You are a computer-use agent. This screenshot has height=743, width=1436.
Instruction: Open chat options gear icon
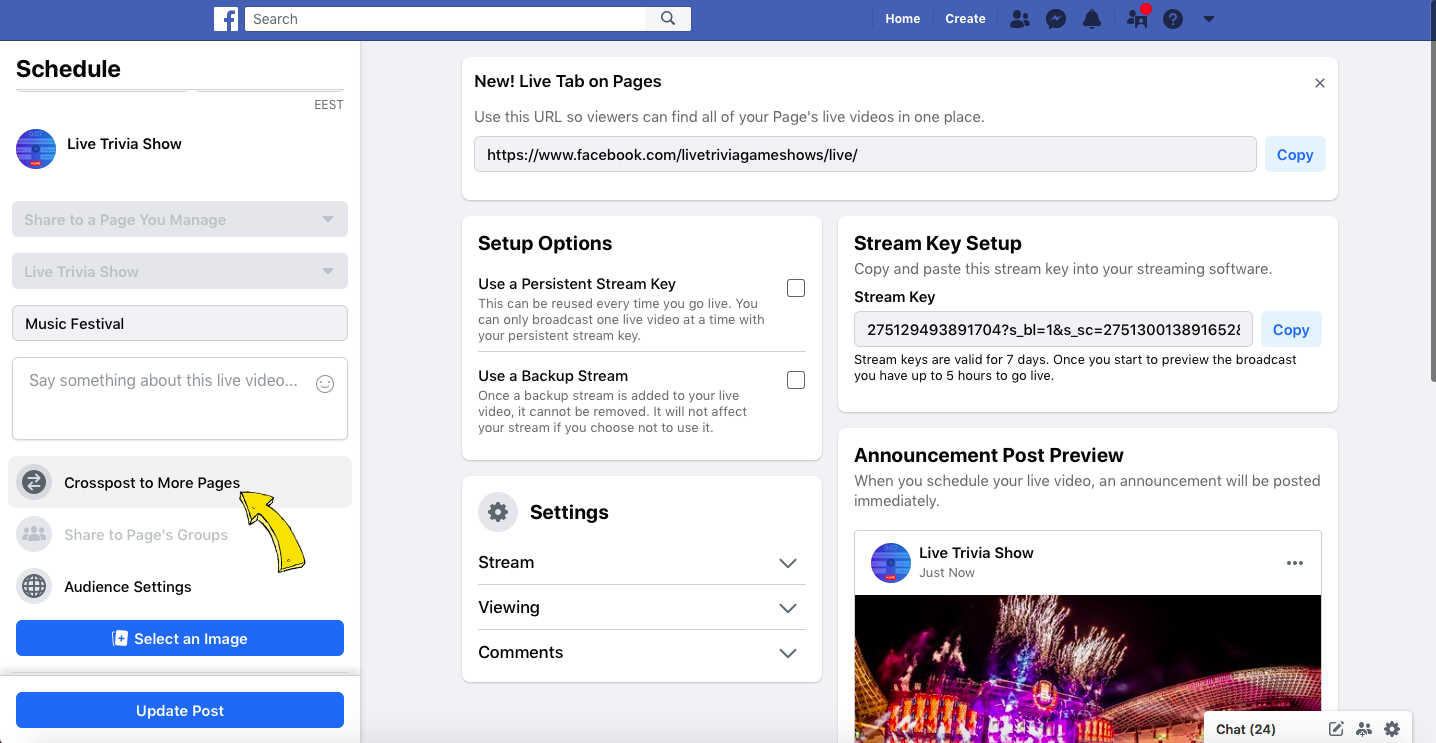(x=1392, y=729)
